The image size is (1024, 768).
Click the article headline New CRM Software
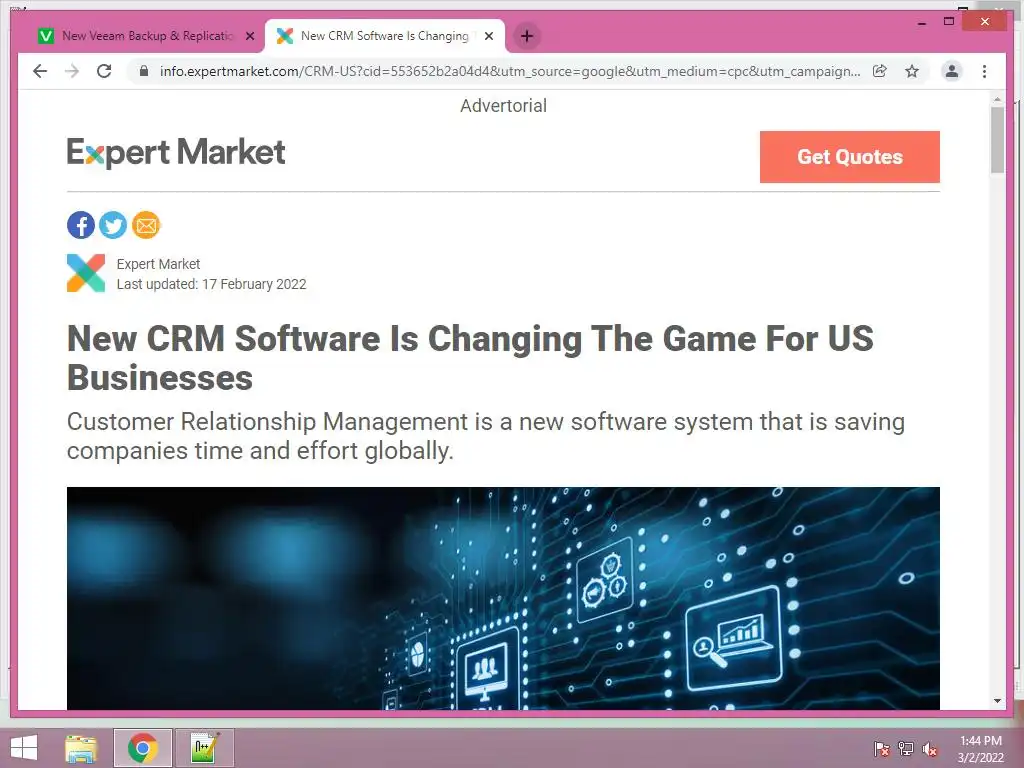pyautogui.click(x=470, y=357)
